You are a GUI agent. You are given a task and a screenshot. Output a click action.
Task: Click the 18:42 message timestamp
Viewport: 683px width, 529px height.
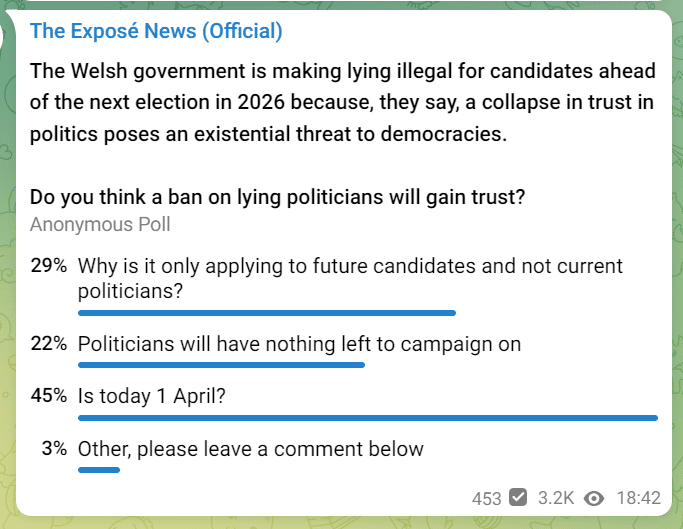click(x=639, y=498)
